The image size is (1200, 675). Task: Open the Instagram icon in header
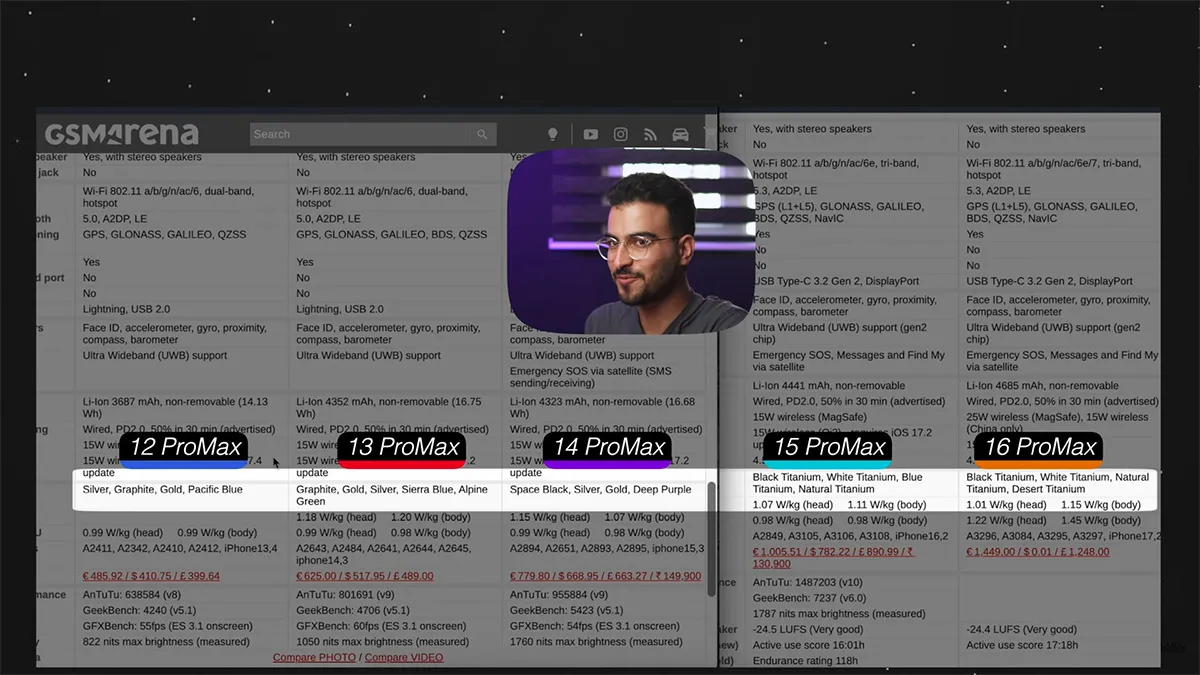(621, 134)
